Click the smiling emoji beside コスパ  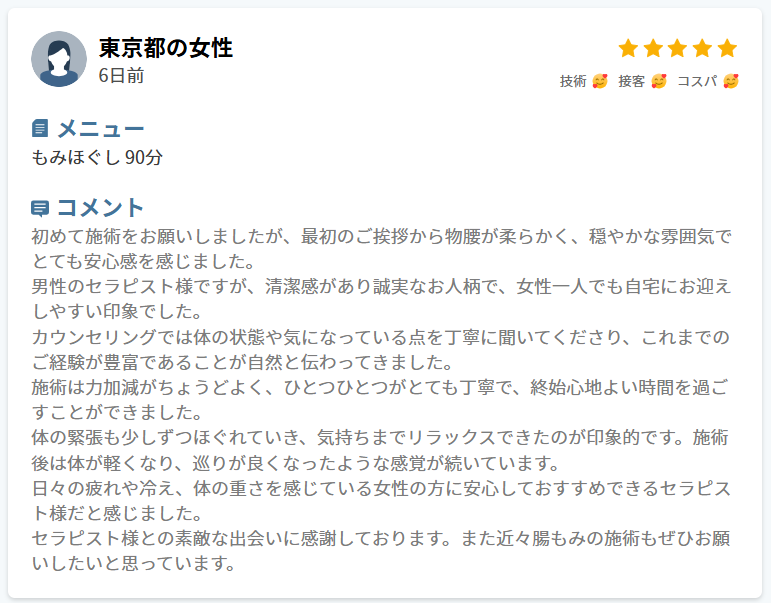[731, 81]
